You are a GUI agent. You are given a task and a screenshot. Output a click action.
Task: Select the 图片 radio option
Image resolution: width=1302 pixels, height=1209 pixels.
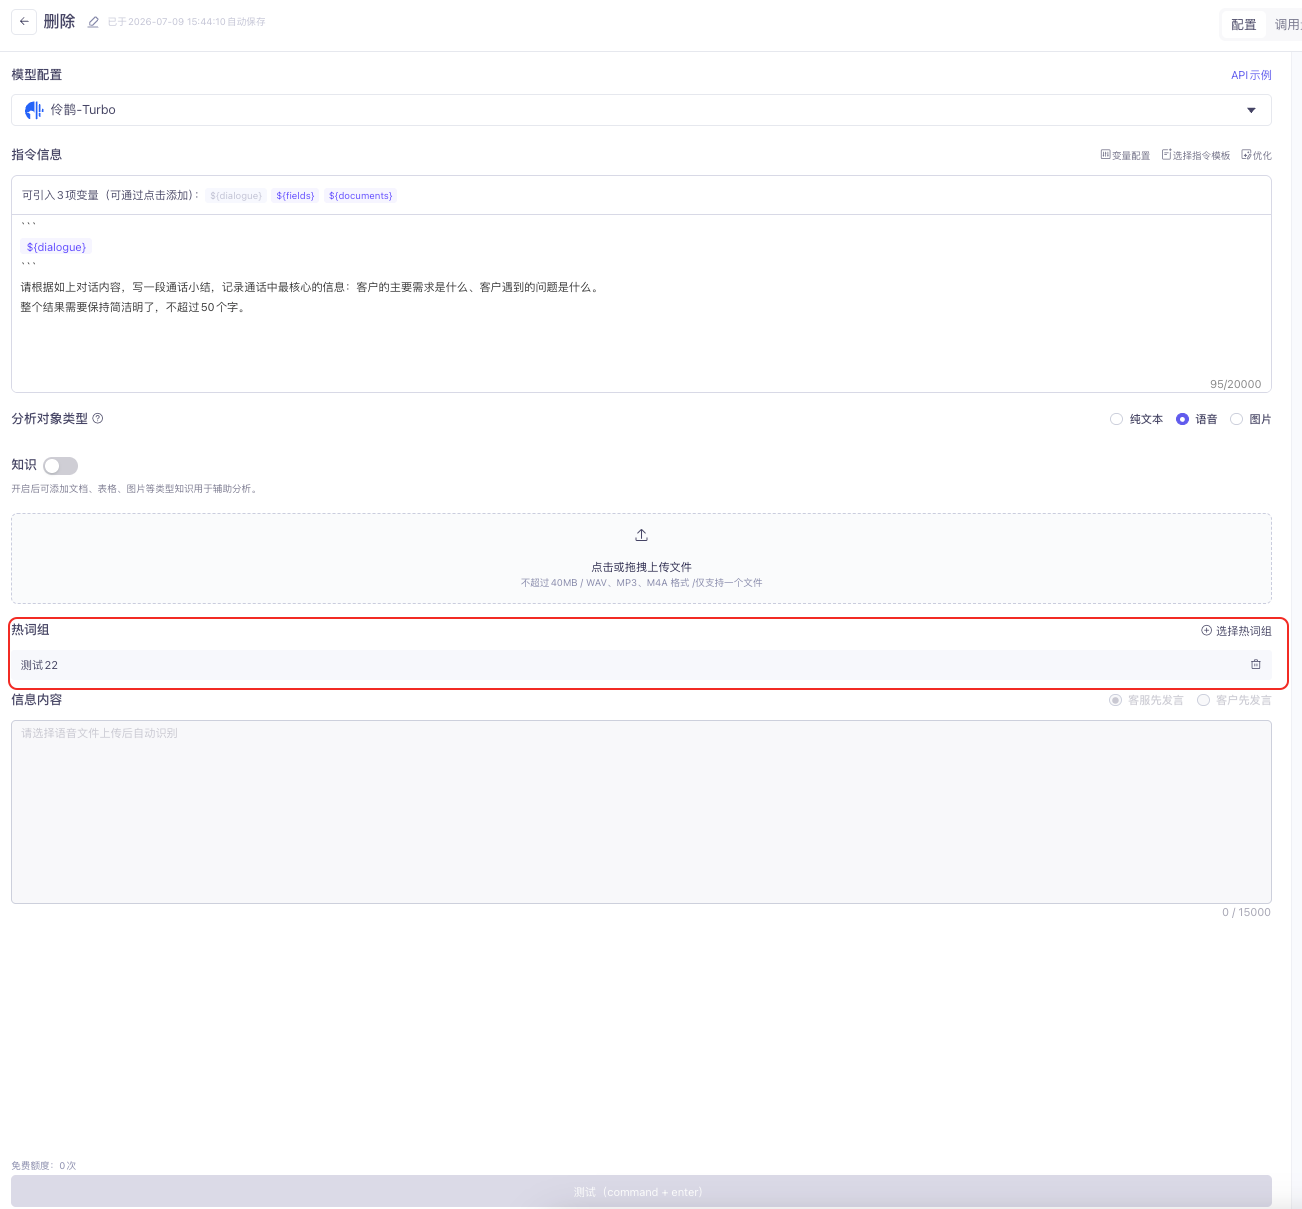coord(1236,419)
